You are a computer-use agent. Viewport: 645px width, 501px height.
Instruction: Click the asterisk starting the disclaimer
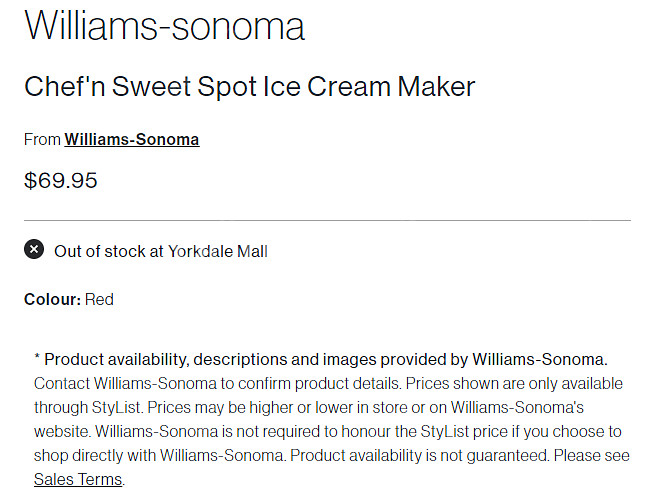pyautogui.click(x=37, y=357)
